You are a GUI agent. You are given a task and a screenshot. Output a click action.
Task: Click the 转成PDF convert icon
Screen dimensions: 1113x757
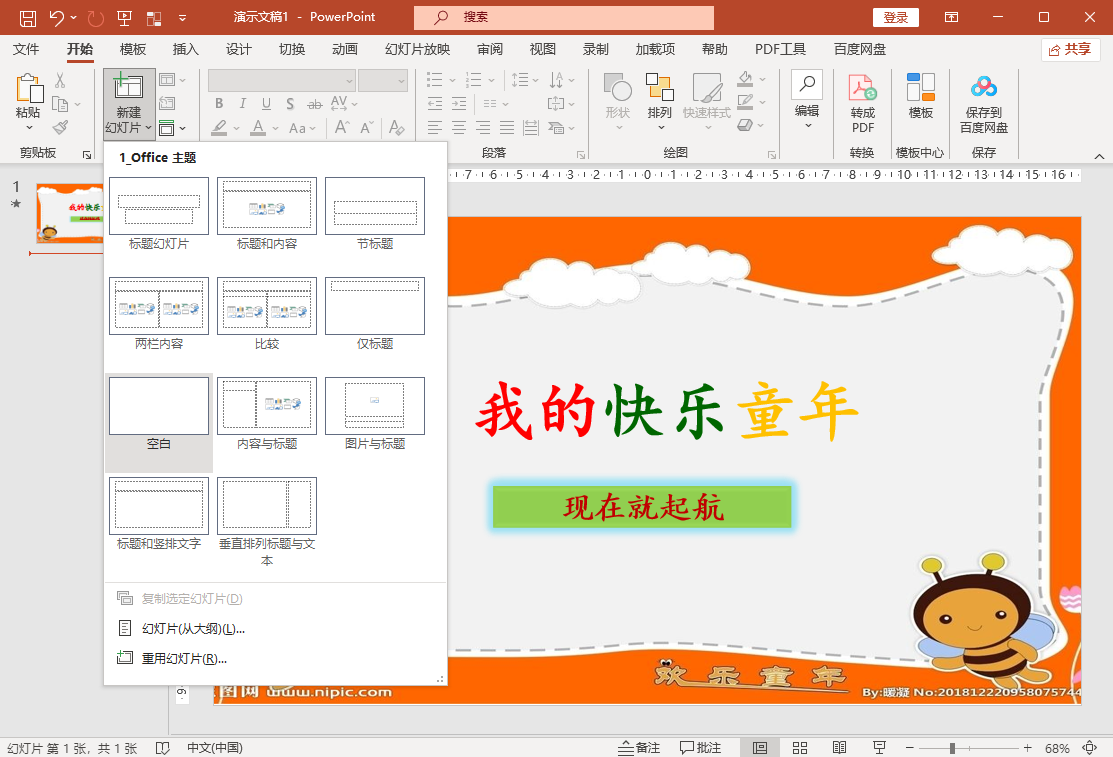point(862,90)
